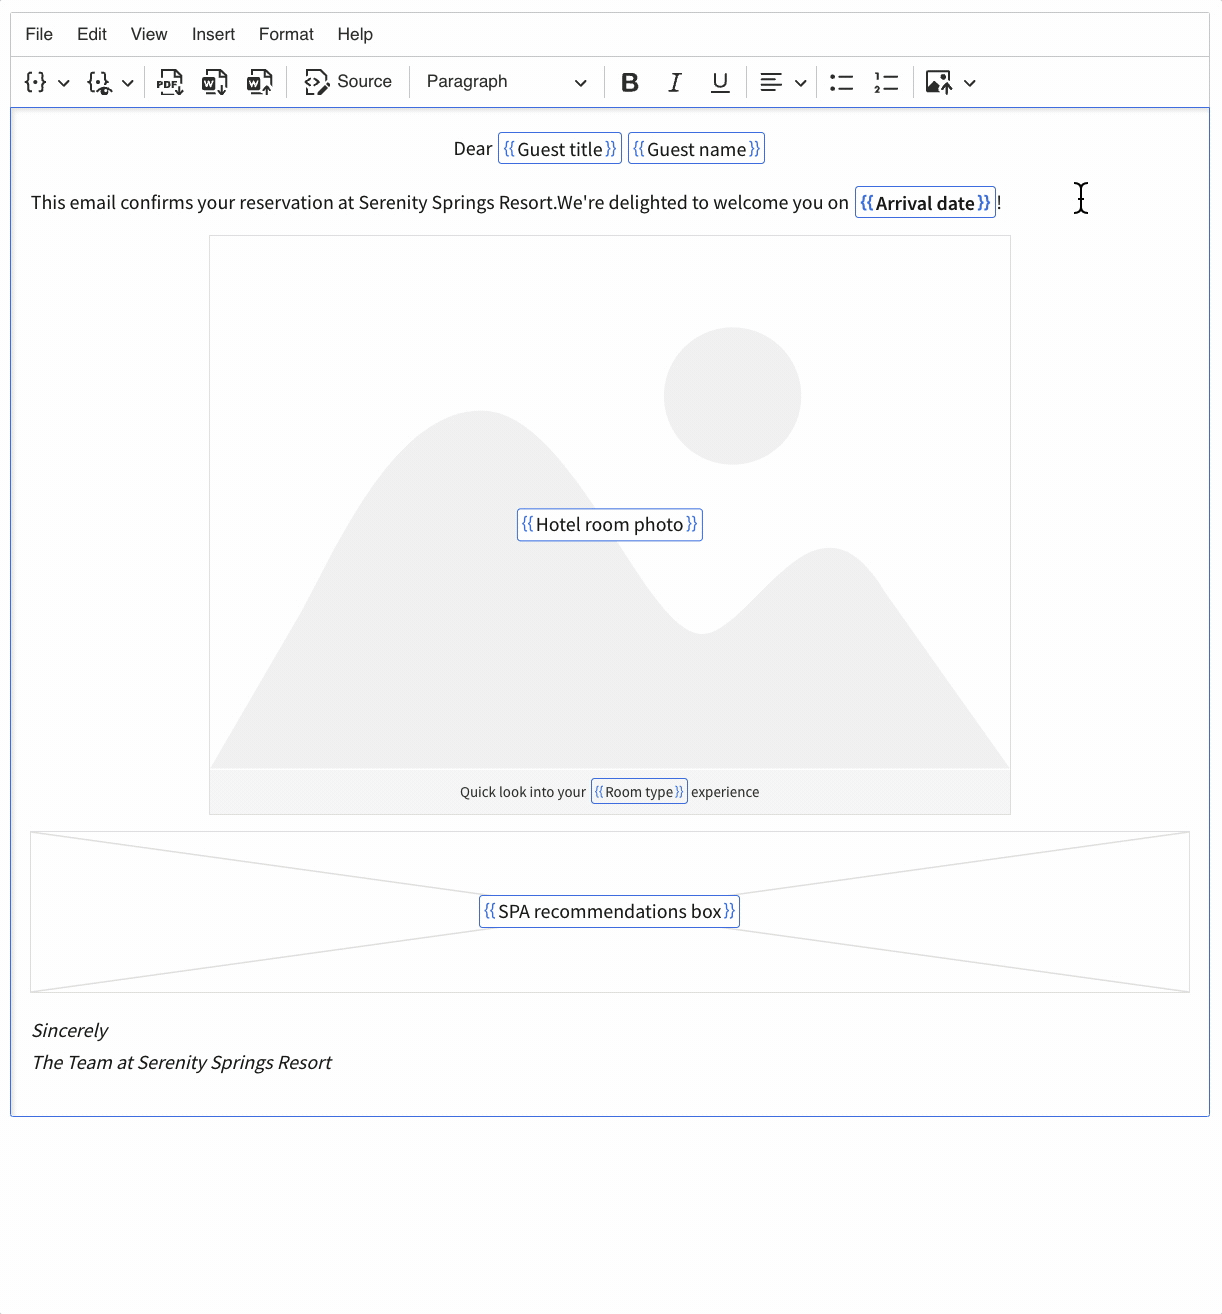Open the Insert menu
1222x1314 pixels.
(213, 34)
